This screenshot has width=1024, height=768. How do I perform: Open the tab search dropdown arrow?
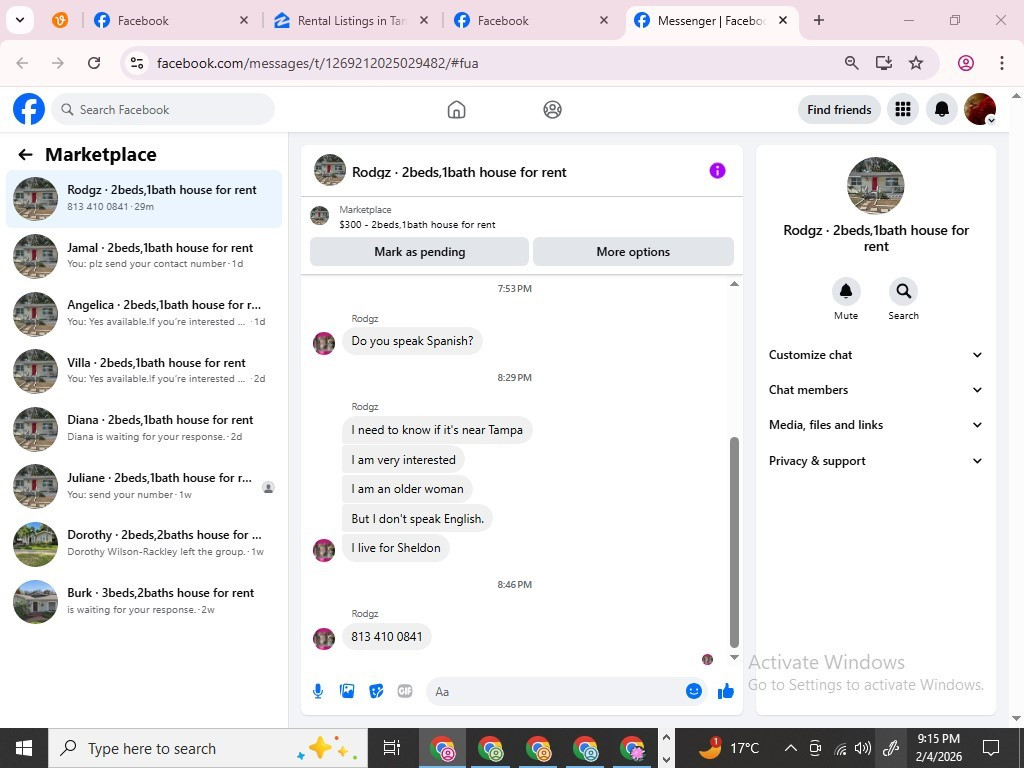(x=20, y=20)
